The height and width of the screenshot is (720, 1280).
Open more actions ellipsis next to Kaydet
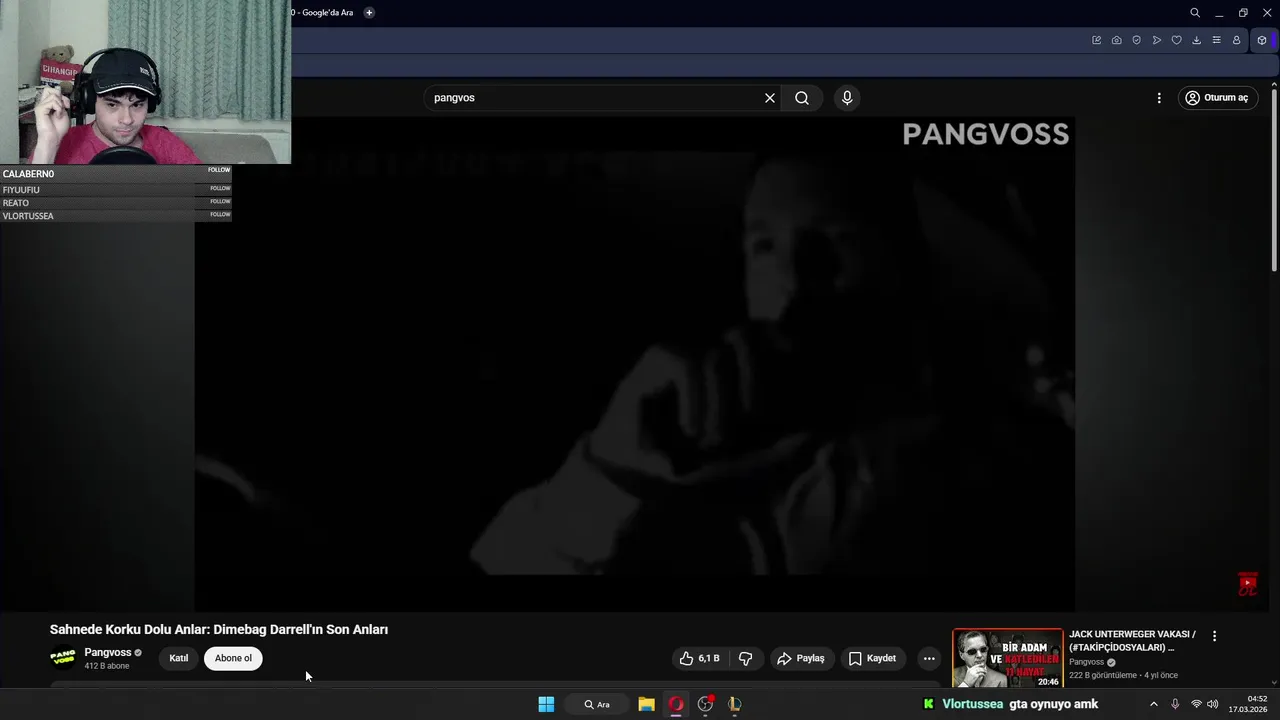(929, 658)
